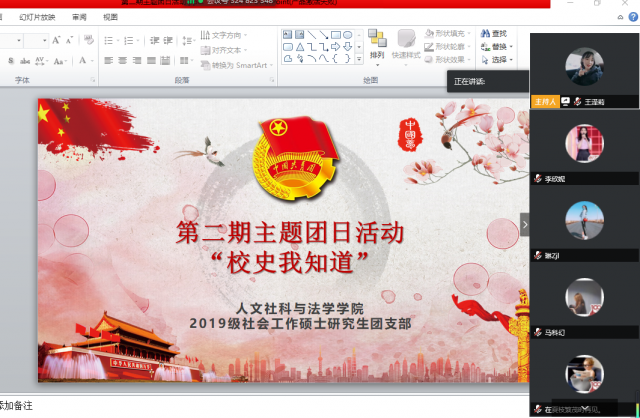Select the rounded rectangle shape
This screenshot has width=640, height=418.
tap(288, 47)
